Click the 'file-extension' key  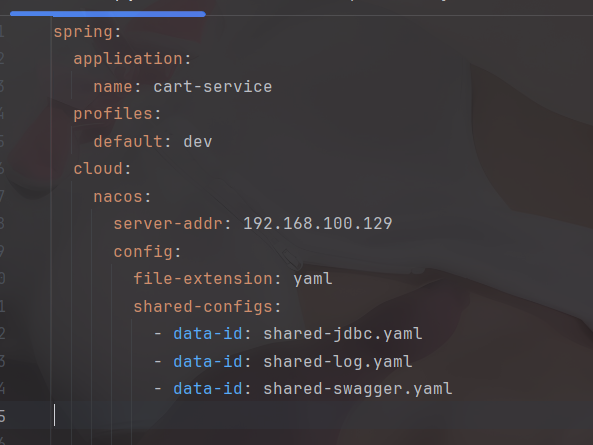(x=203, y=279)
